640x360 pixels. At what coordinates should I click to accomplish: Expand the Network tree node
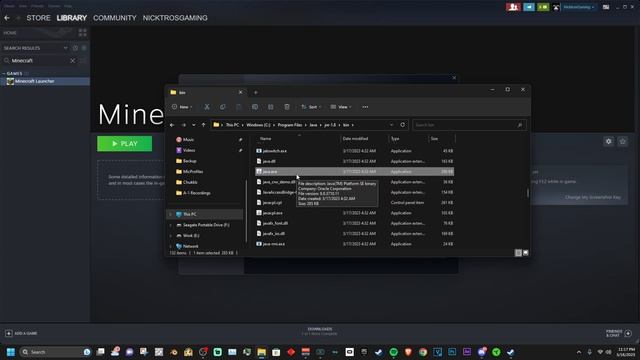pos(171,246)
